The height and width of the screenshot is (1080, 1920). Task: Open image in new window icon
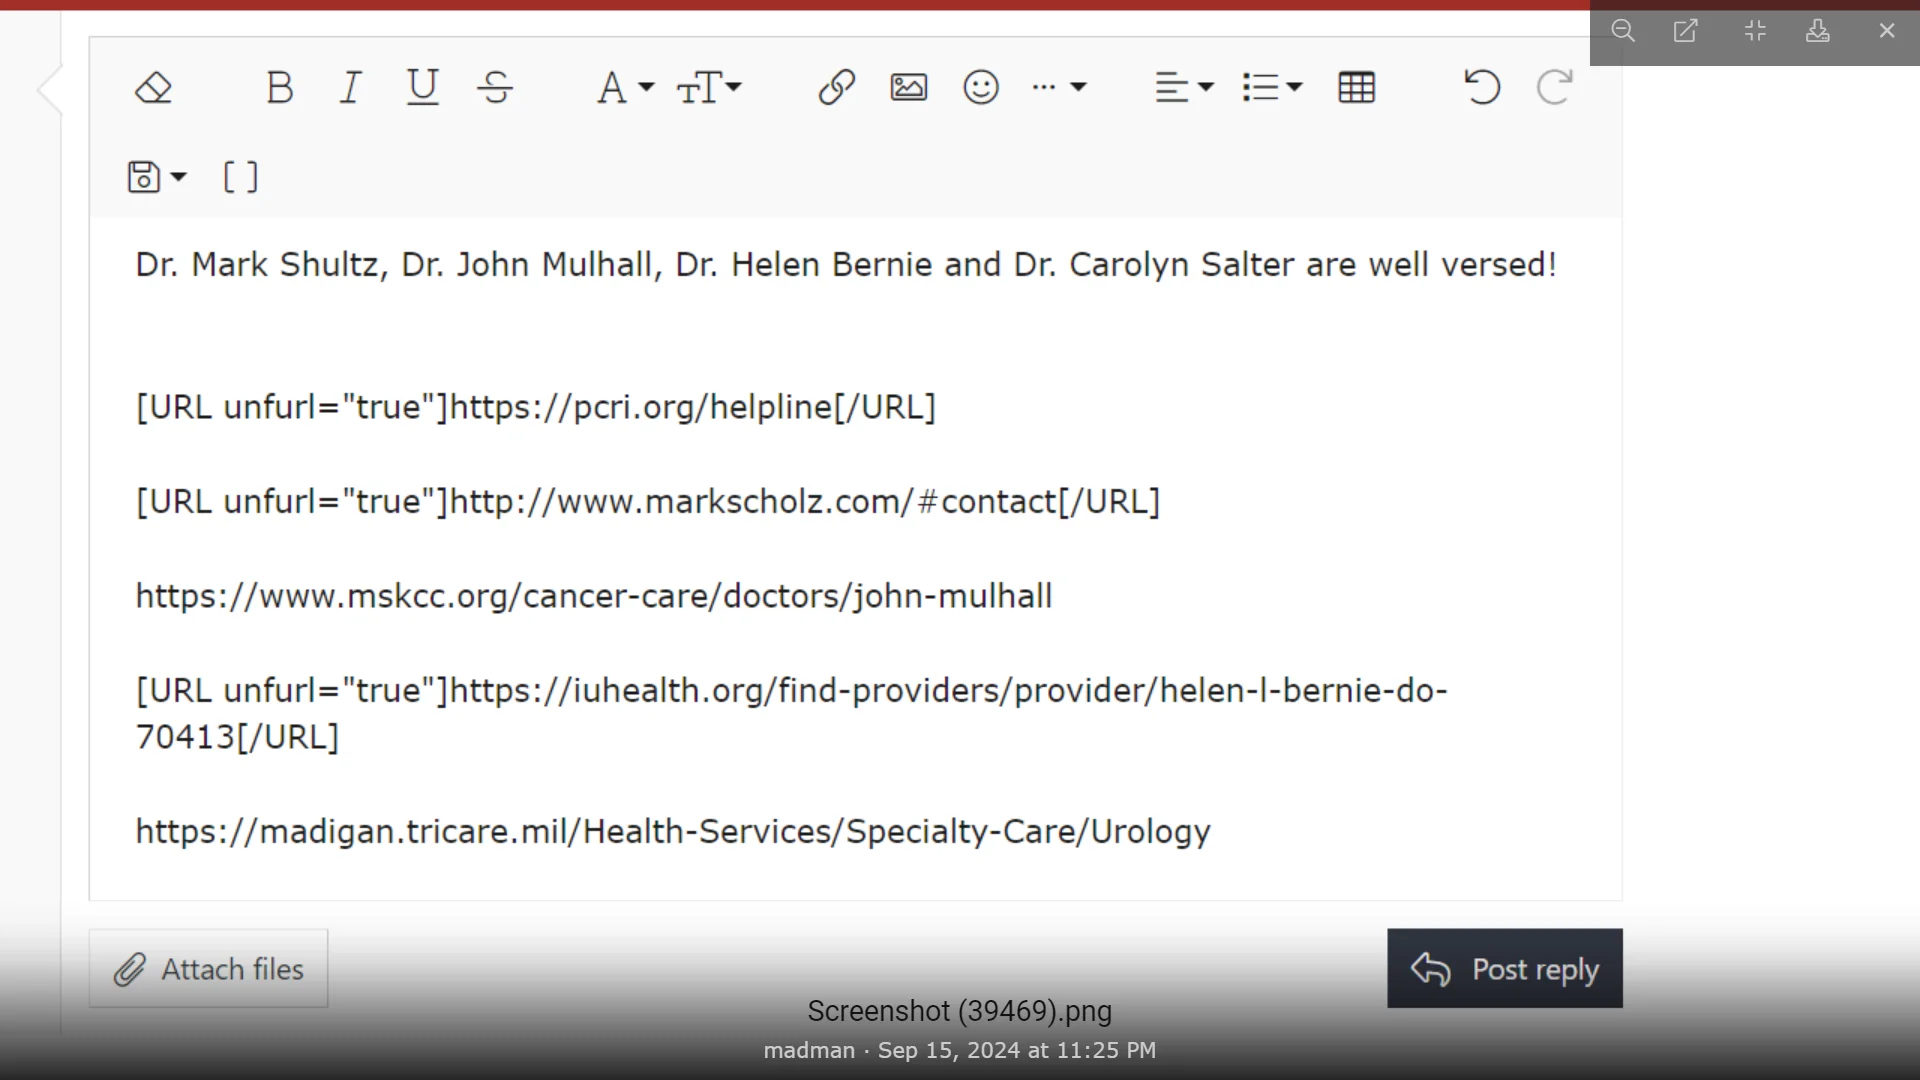tap(1686, 31)
